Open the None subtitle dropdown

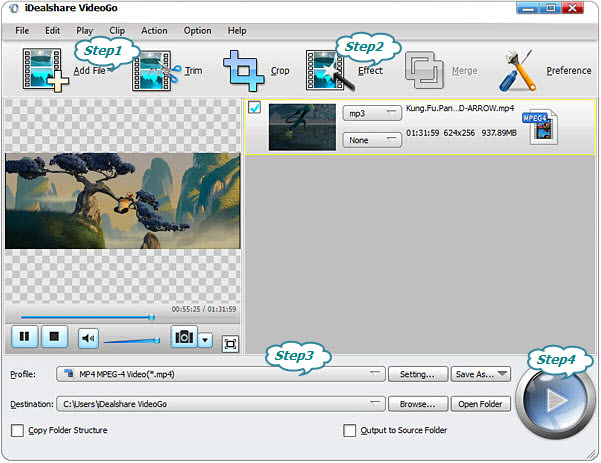click(x=372, y=140)
